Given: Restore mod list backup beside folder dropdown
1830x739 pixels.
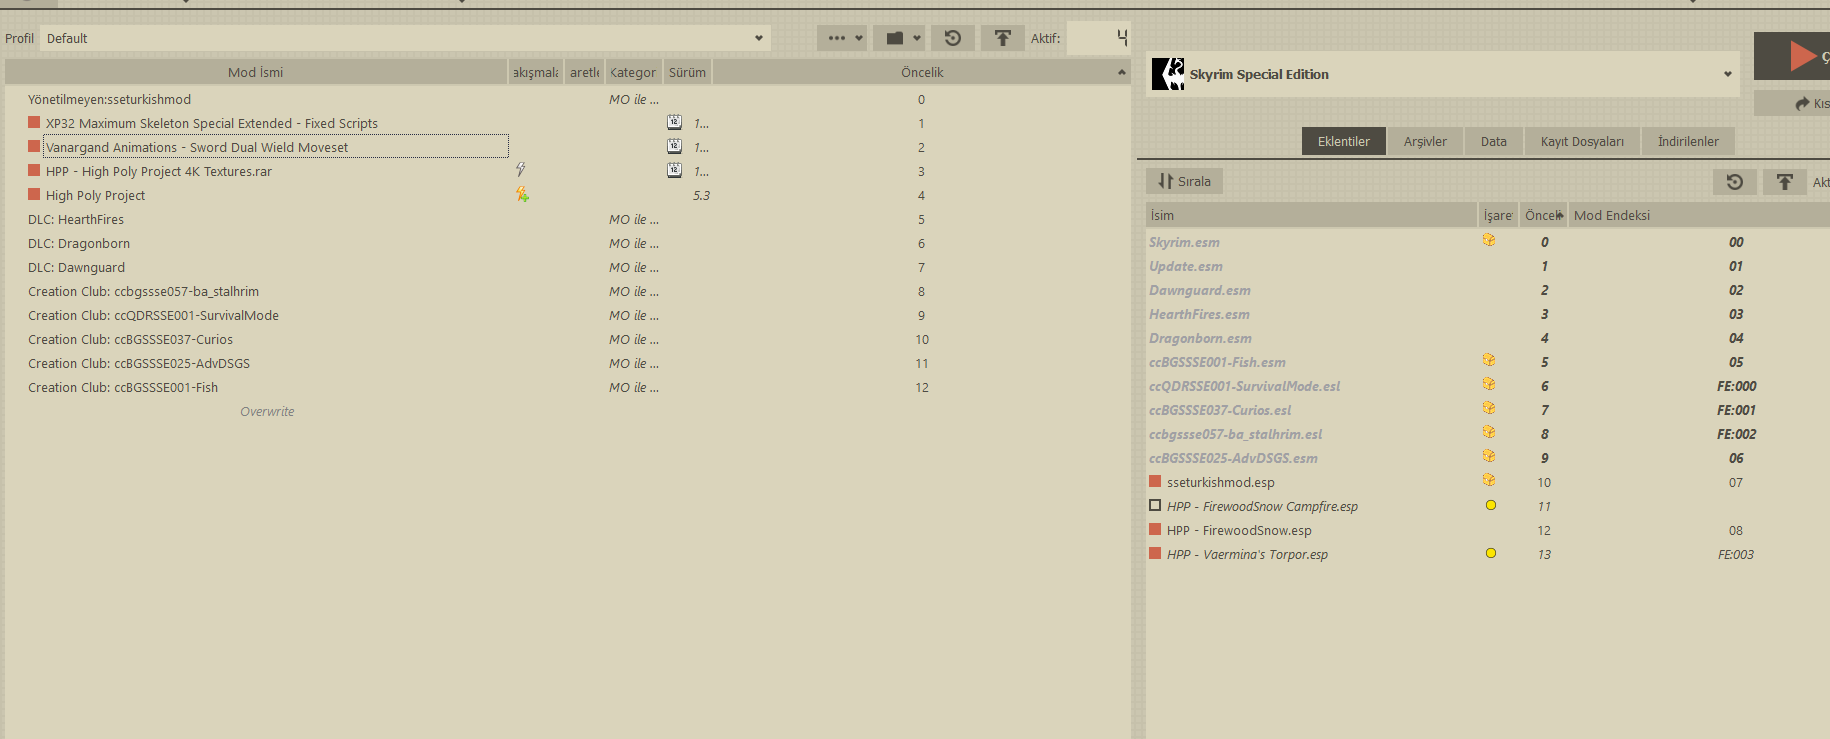Looking at the screenshot, I should point(953,38).
